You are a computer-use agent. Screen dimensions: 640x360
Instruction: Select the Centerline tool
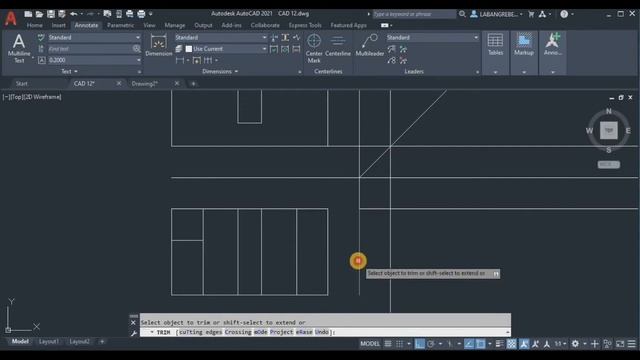(338, 45)
